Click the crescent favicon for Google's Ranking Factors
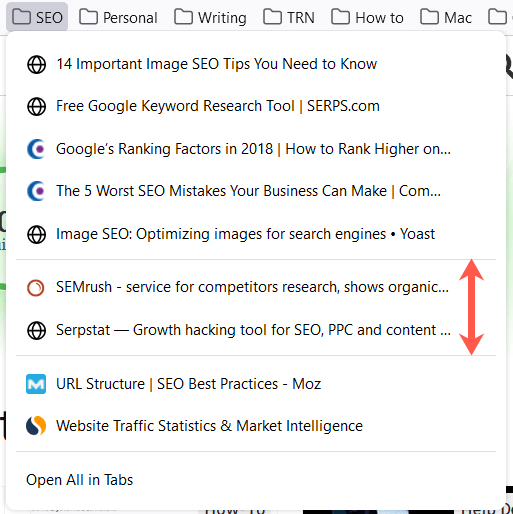Image resolution: width=513 pixels, height=514 pixels. [36, 149]
